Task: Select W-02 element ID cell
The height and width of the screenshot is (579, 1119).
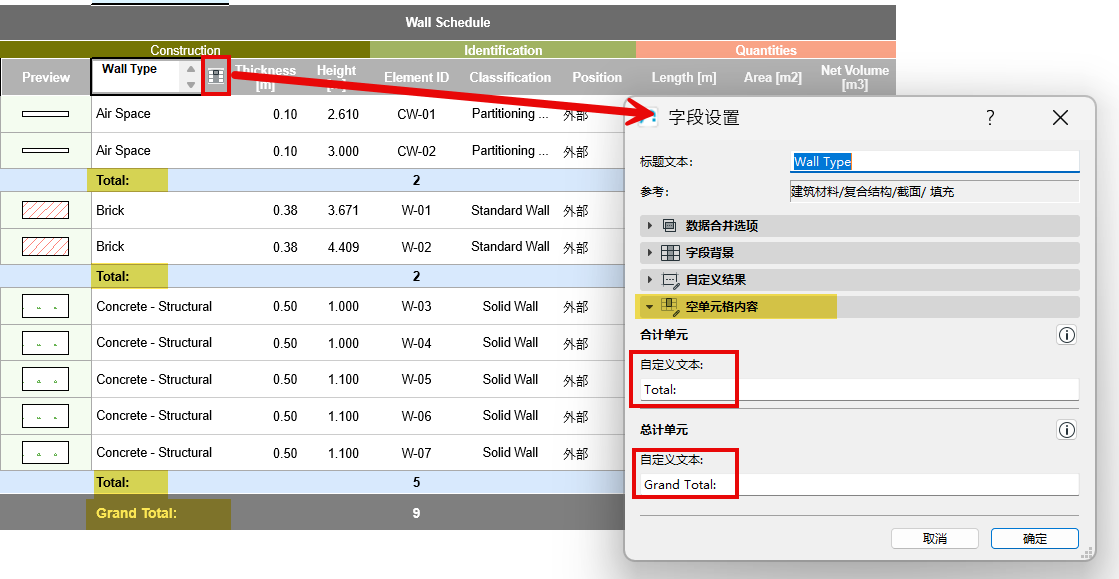Action: coord(416,247)
